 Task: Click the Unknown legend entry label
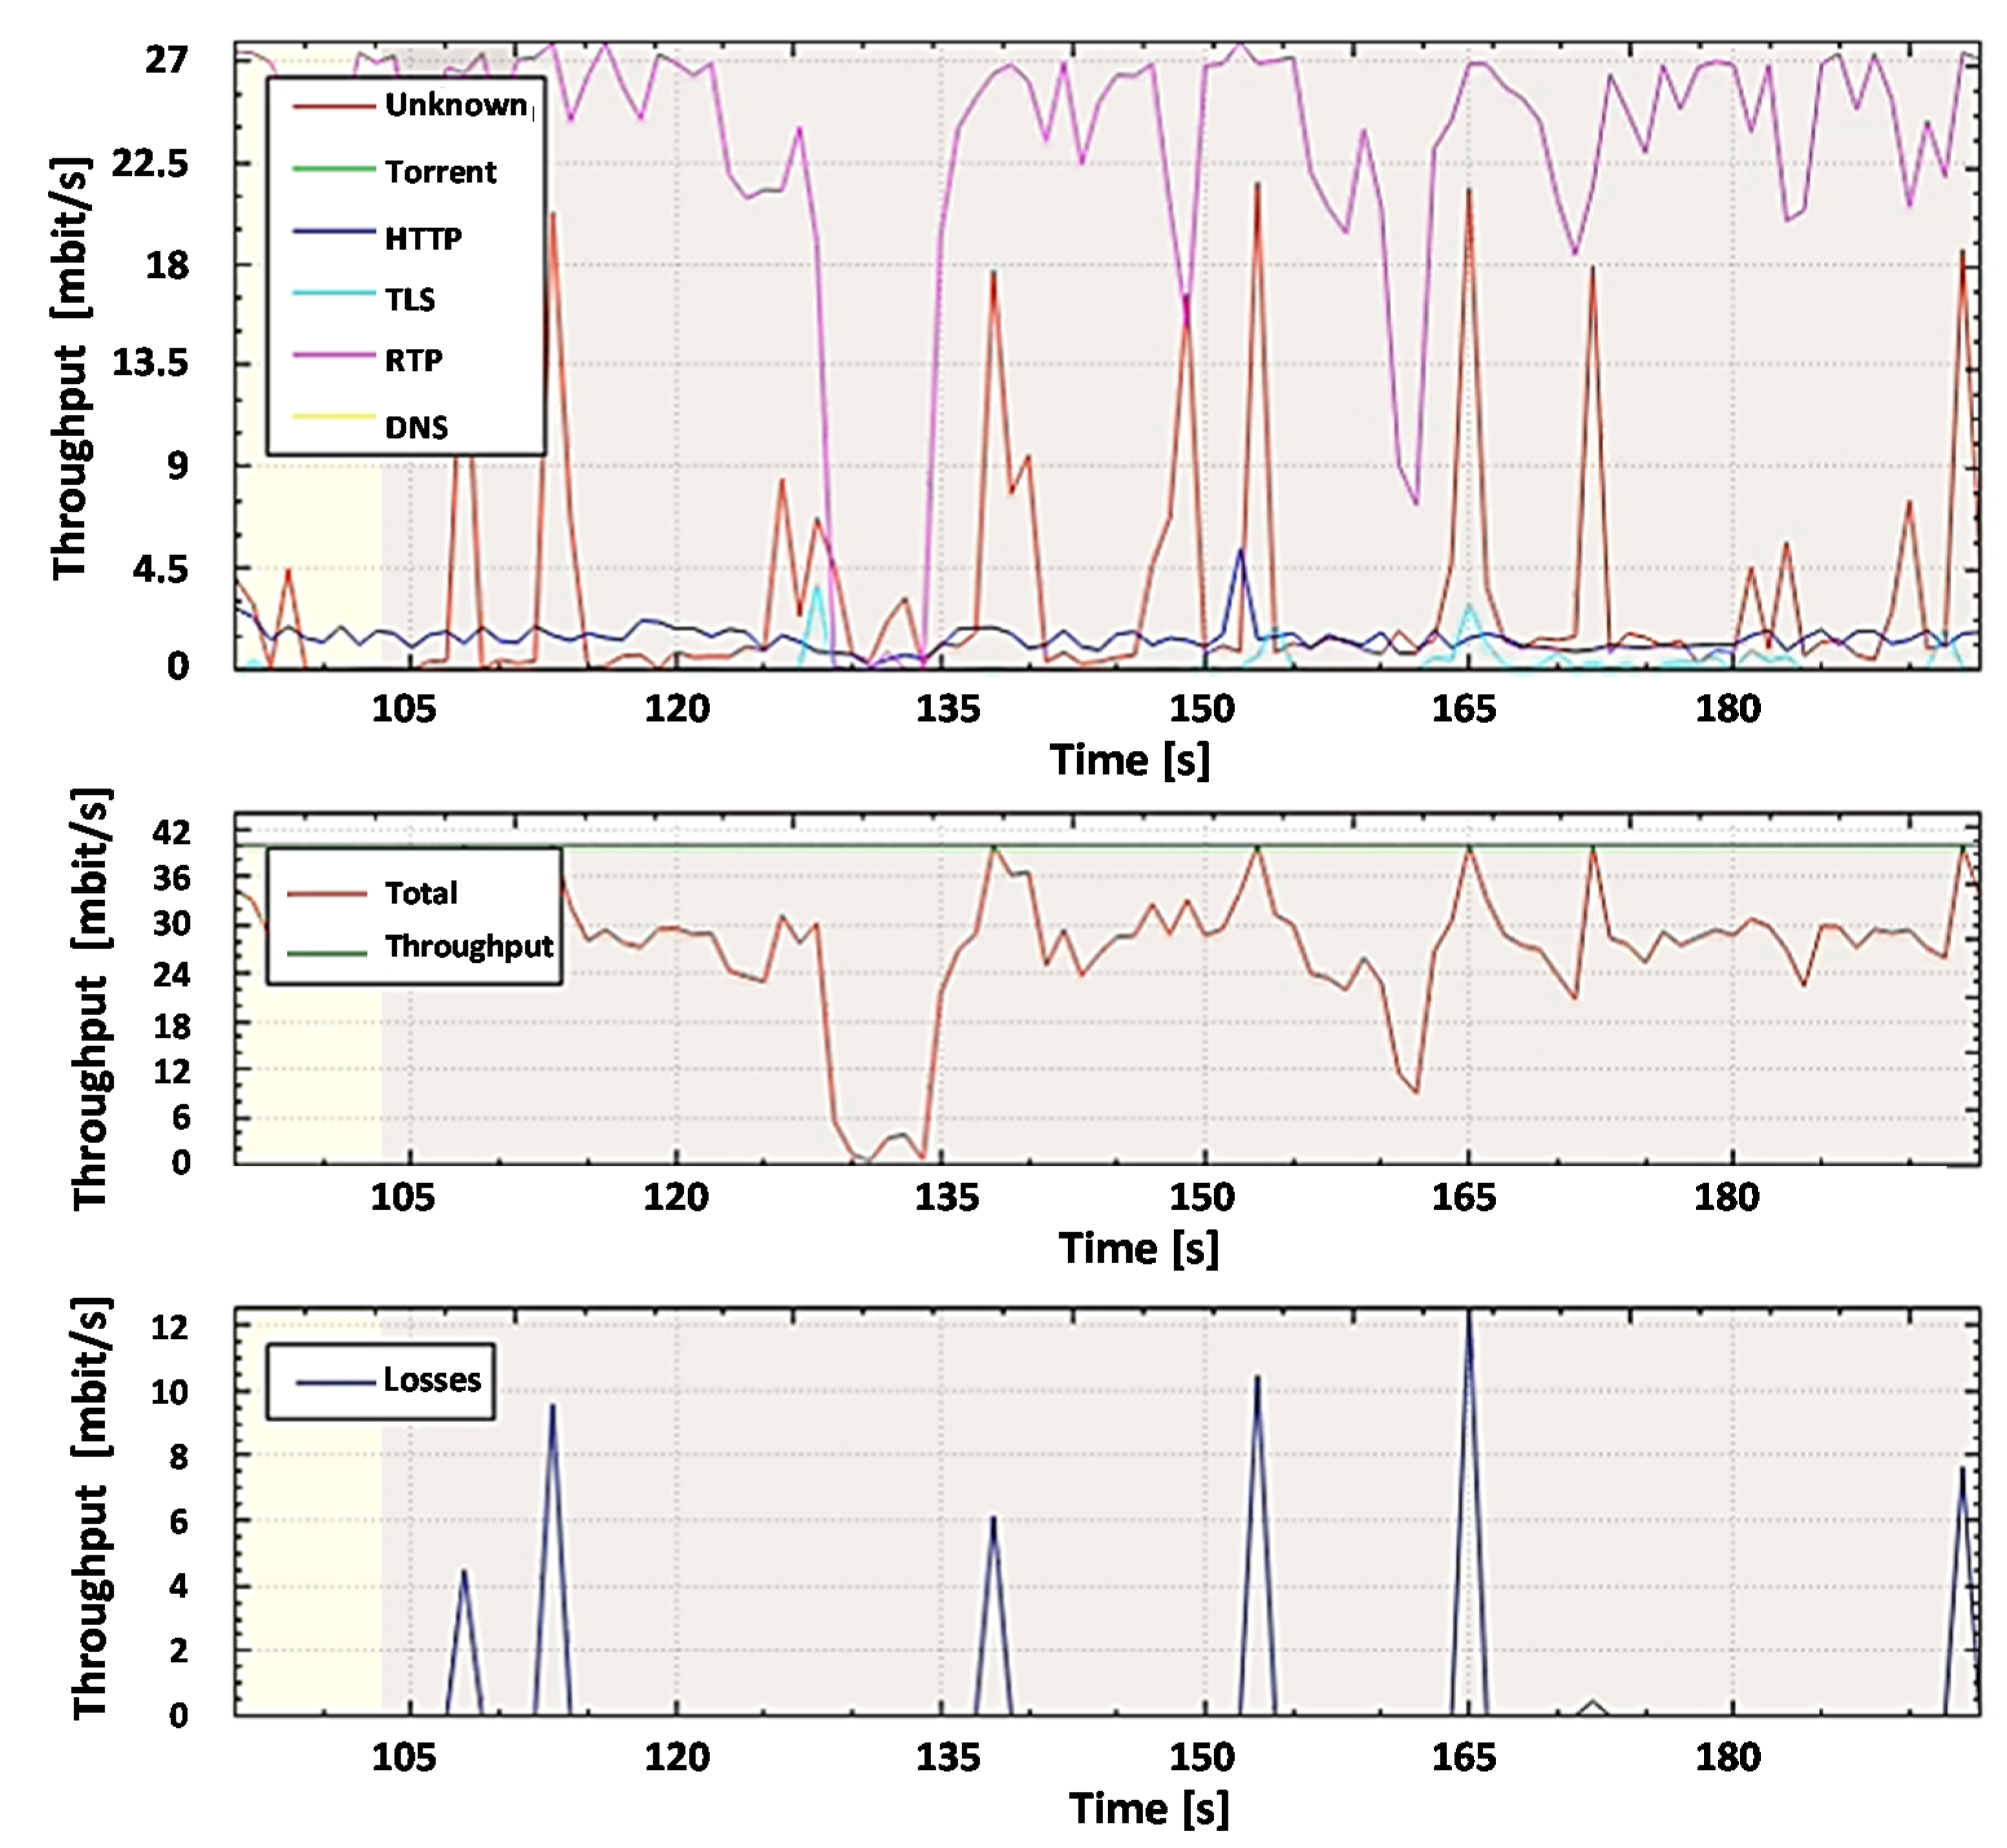point(456,105)
